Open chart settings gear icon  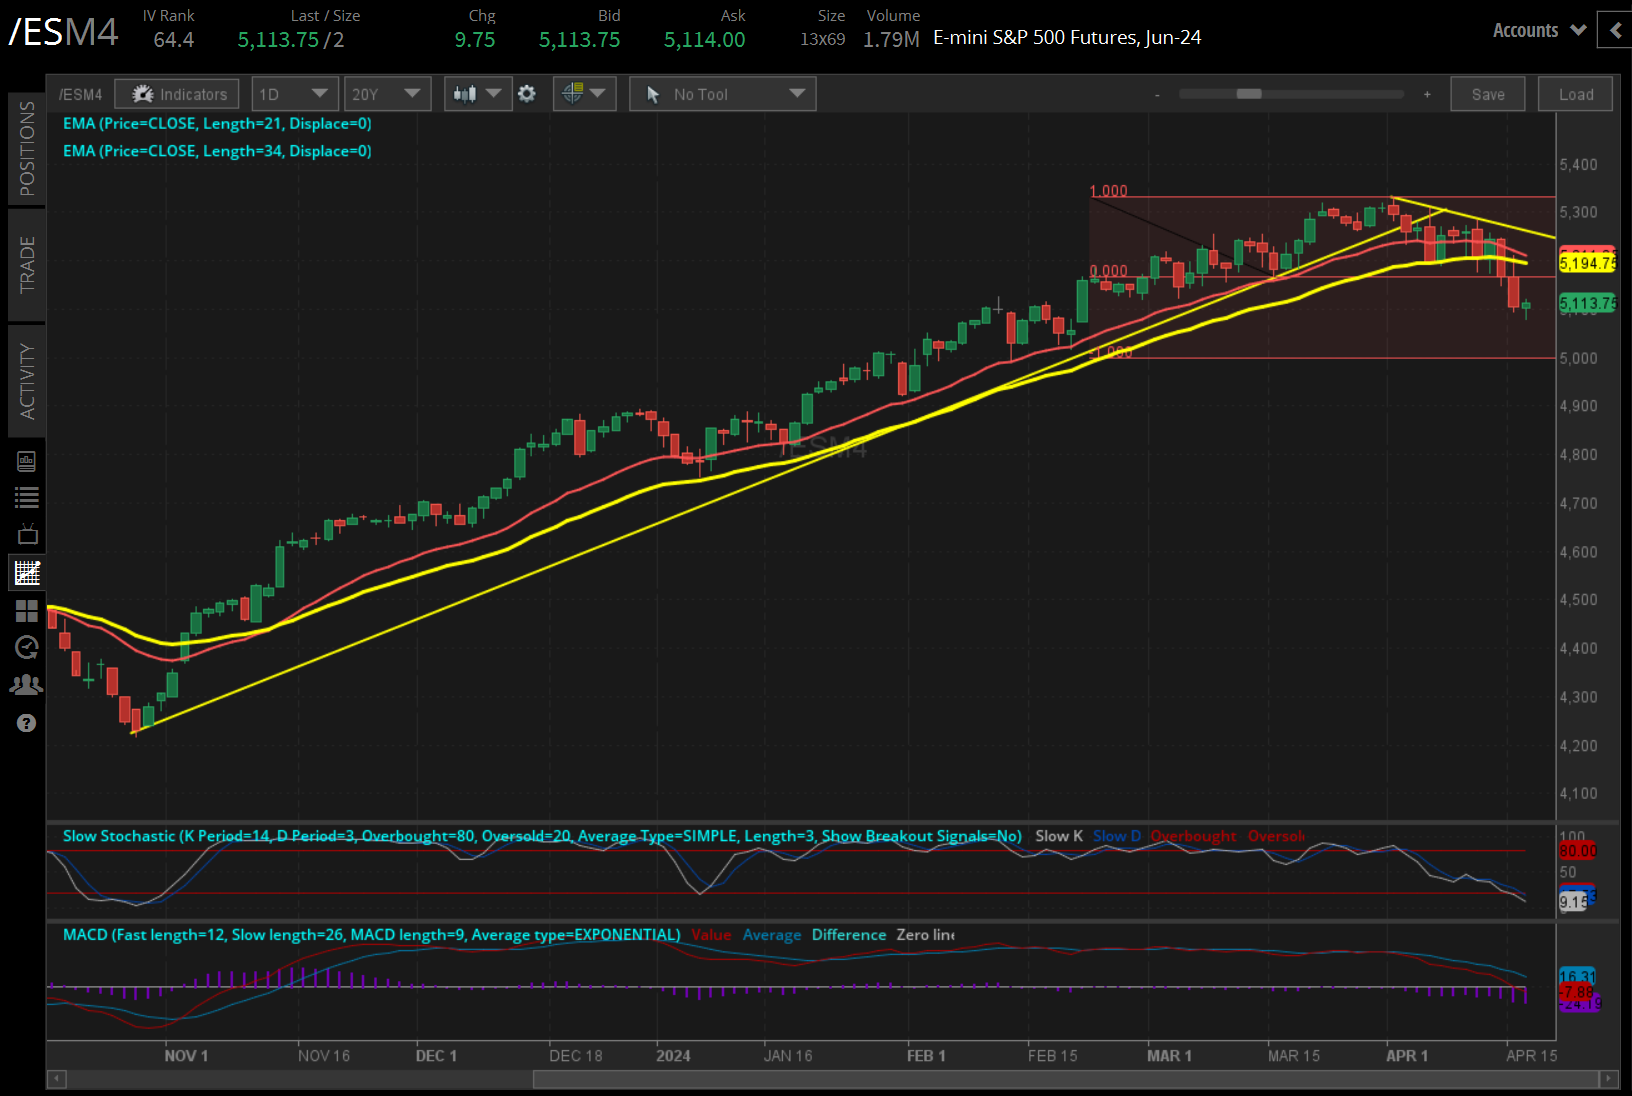(x=527, y=93)
